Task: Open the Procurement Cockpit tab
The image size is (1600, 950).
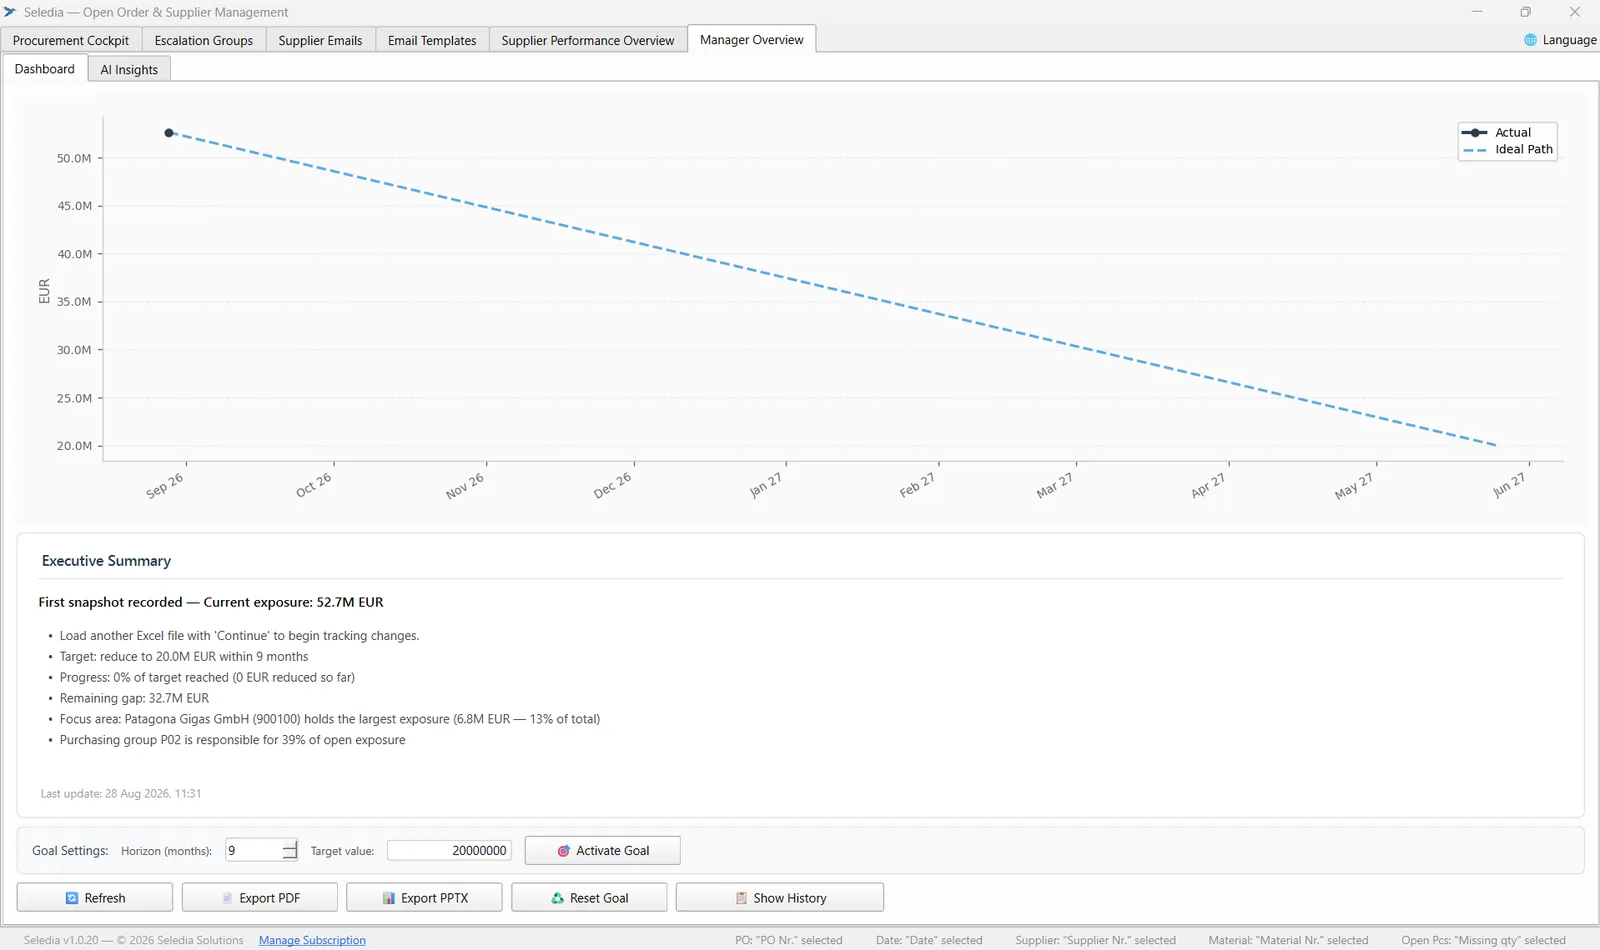Action: pos(71,40)
